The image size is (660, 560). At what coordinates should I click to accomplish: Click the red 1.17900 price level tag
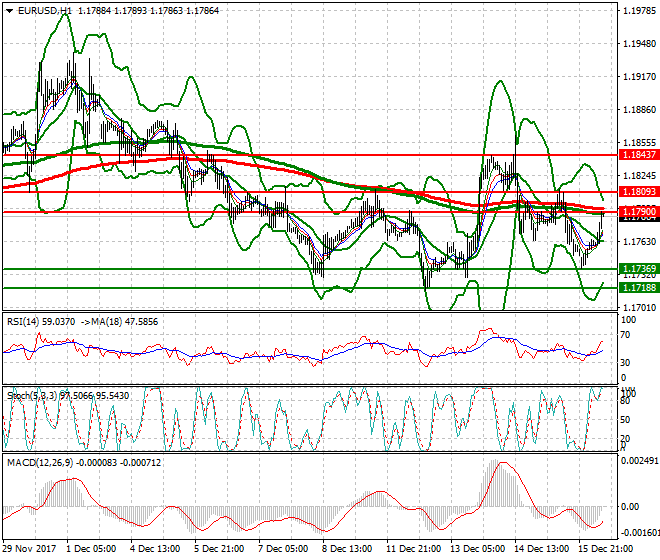[x=637, y=212]
